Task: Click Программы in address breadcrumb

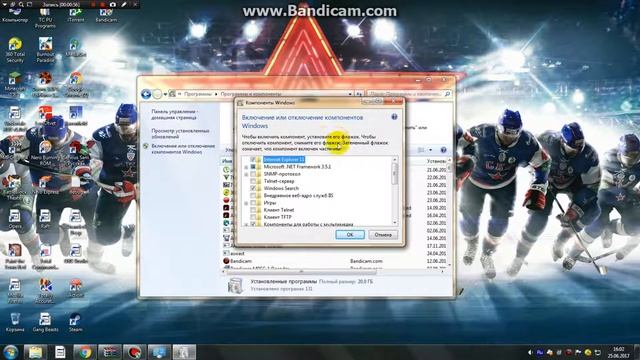Action: tap(198, 94)
